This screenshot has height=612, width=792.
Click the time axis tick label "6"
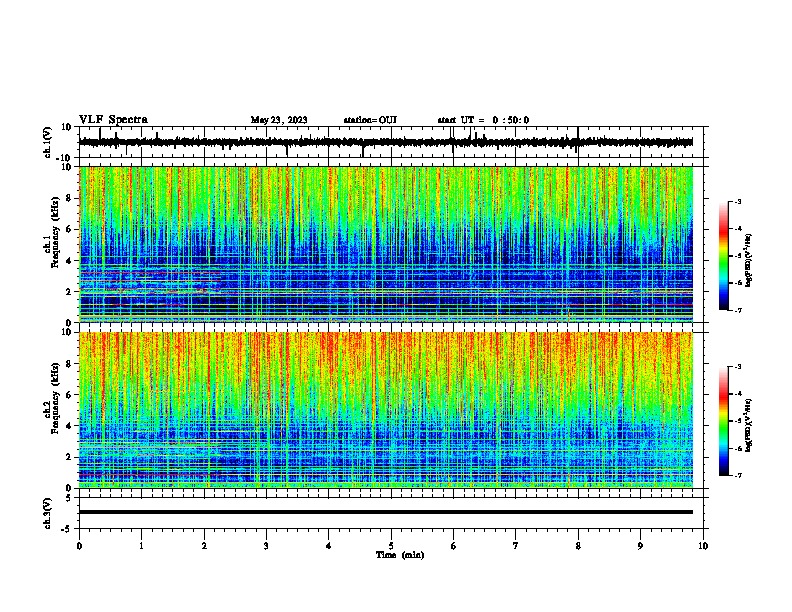click(453, 546)
